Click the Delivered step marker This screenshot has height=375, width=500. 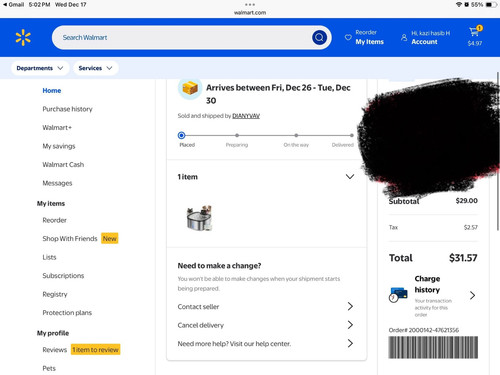[x=352, y=135]
